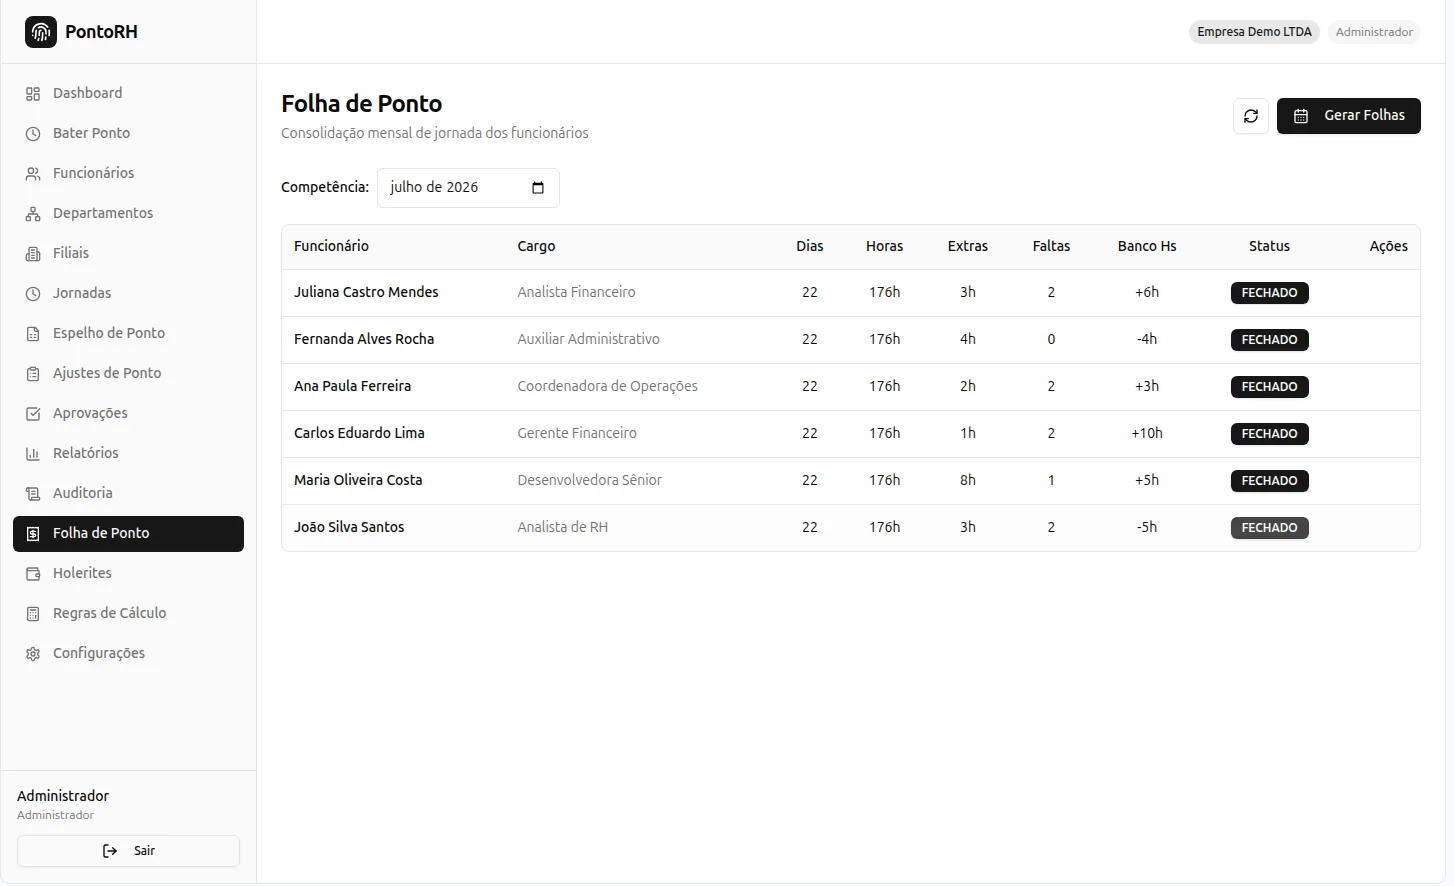The width and height of the screenshot is (1454, 886).
Task: Click the Faltas column header
Action: tap(1051, 246)
